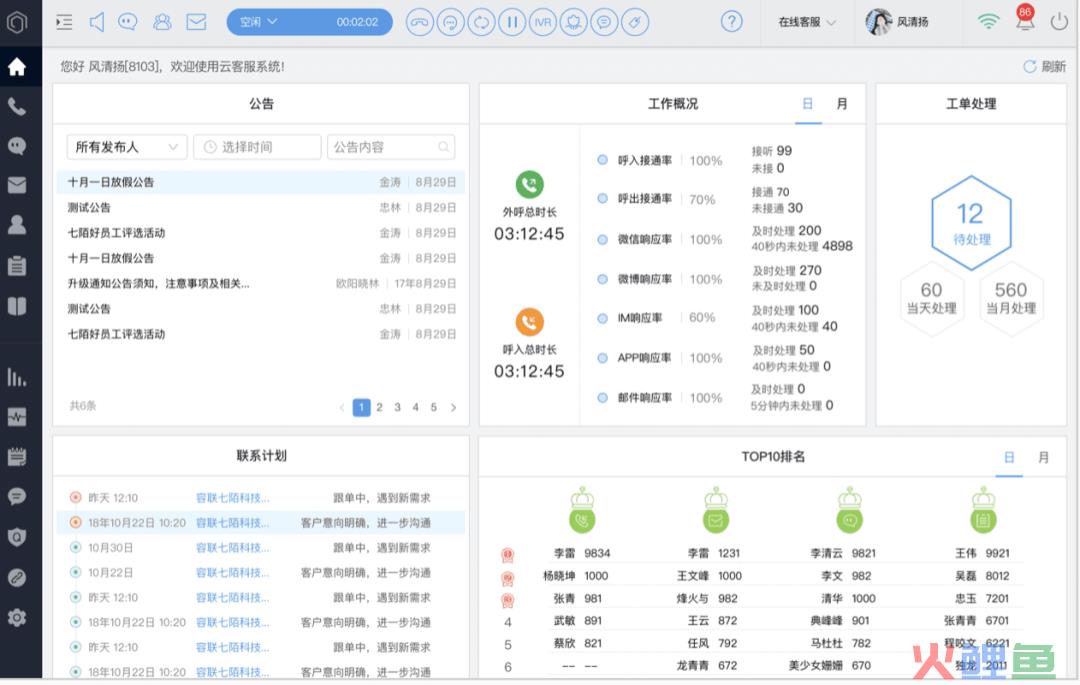This screenshot has height=685, width=1080.
Task: Click the 12 待处理 hexagon
Action: (x=971, y=222)
